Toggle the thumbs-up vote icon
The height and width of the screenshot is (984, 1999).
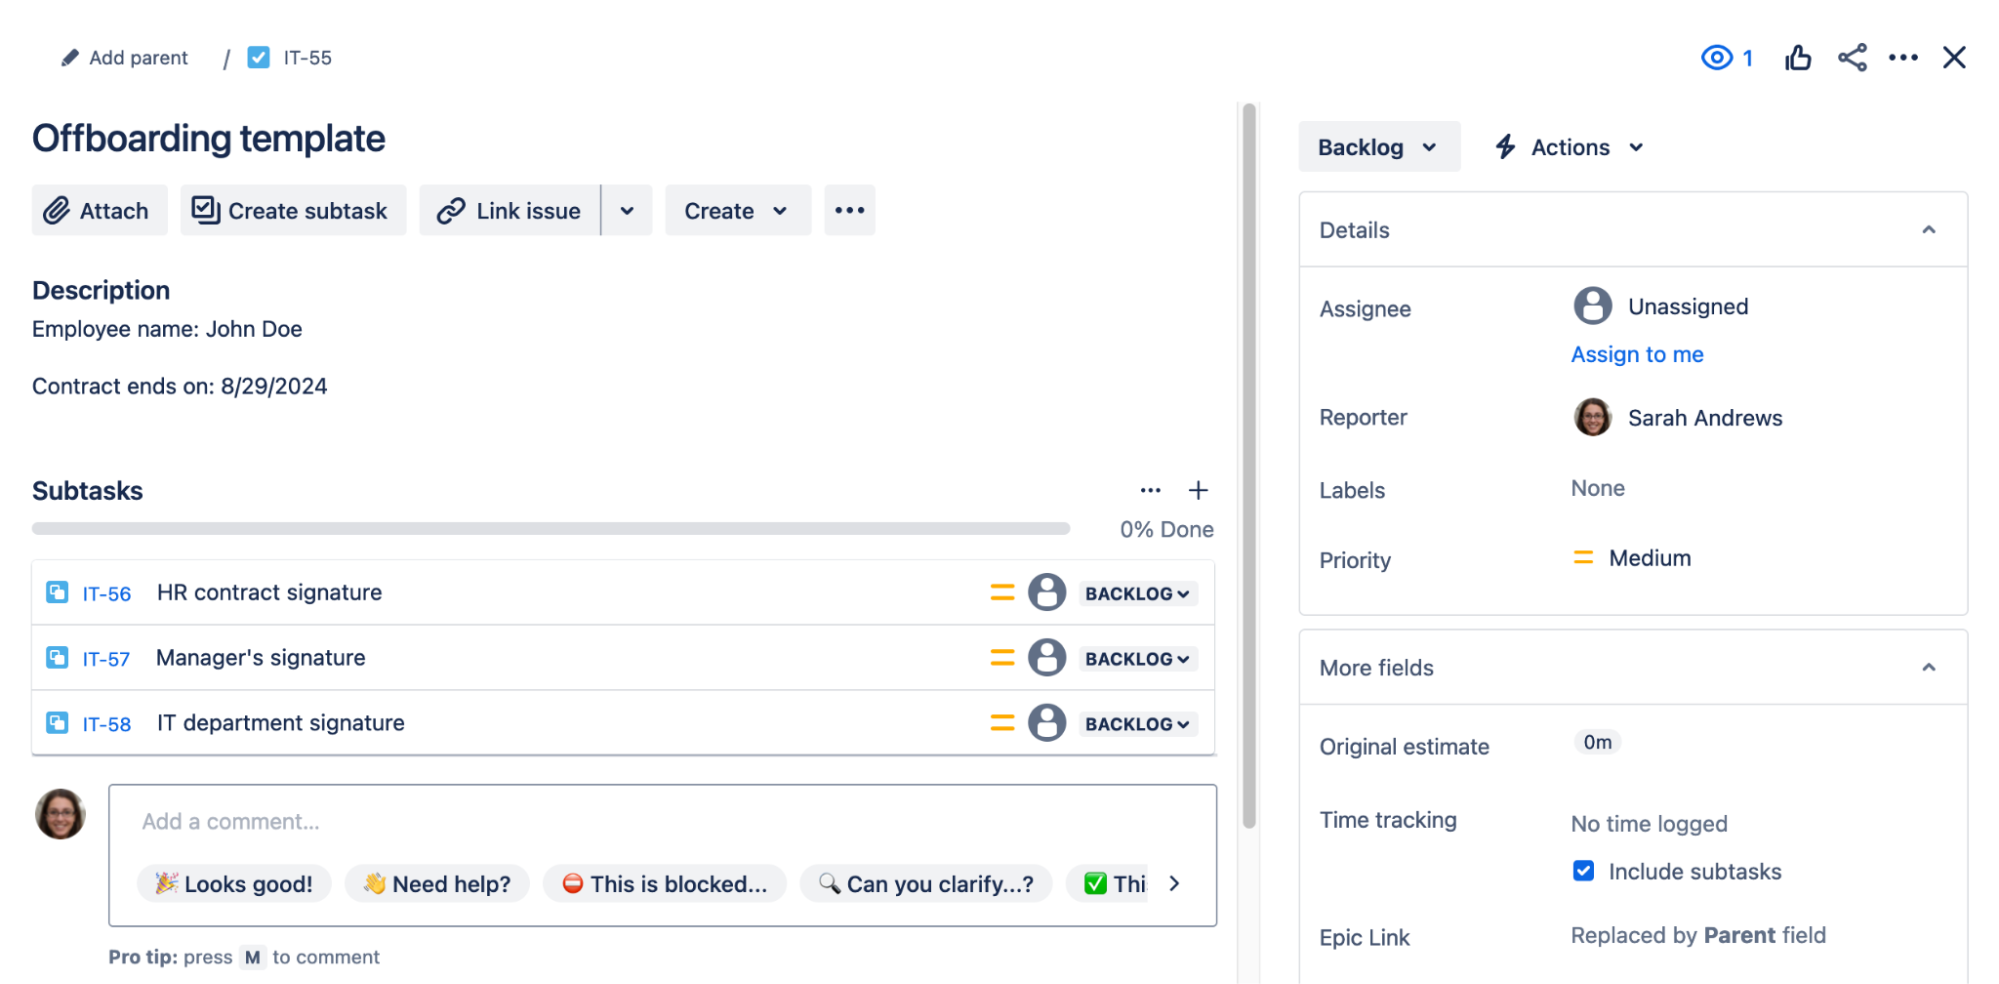tap(1797, 57)
